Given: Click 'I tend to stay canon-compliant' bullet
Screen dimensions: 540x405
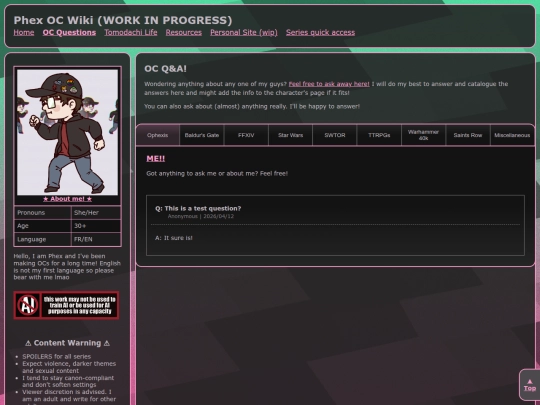Looking at the screenshot, I should (68, 381).
